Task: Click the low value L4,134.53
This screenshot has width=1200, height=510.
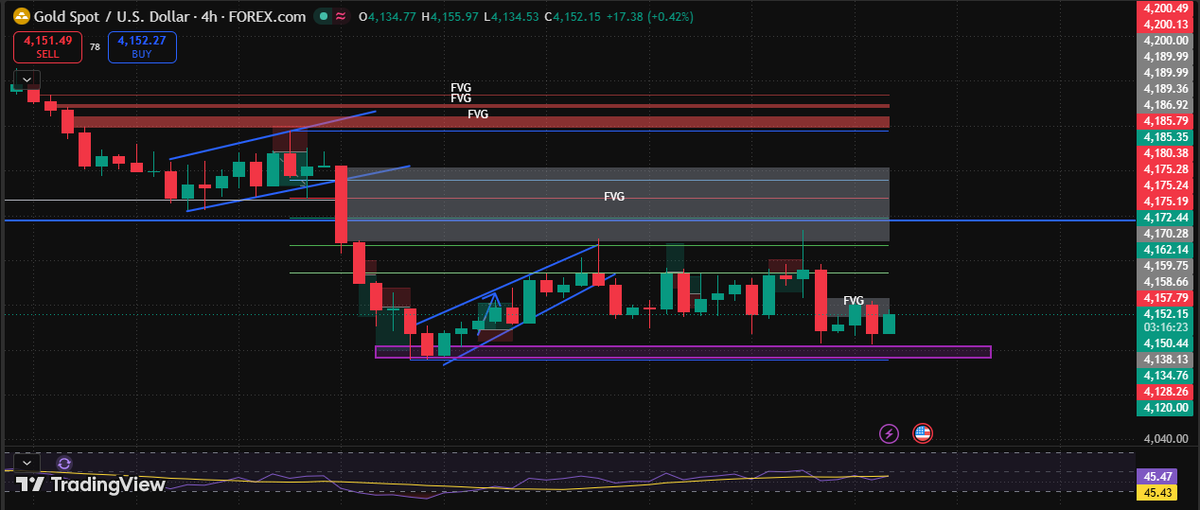Action: [x=509, y=17]
